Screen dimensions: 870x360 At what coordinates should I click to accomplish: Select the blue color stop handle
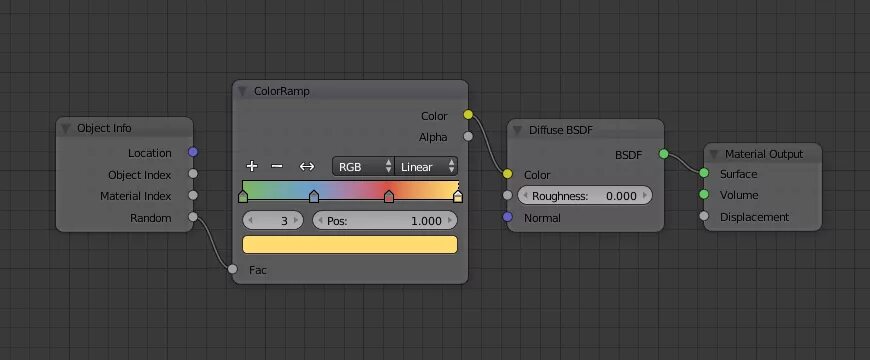pos(314,196)
